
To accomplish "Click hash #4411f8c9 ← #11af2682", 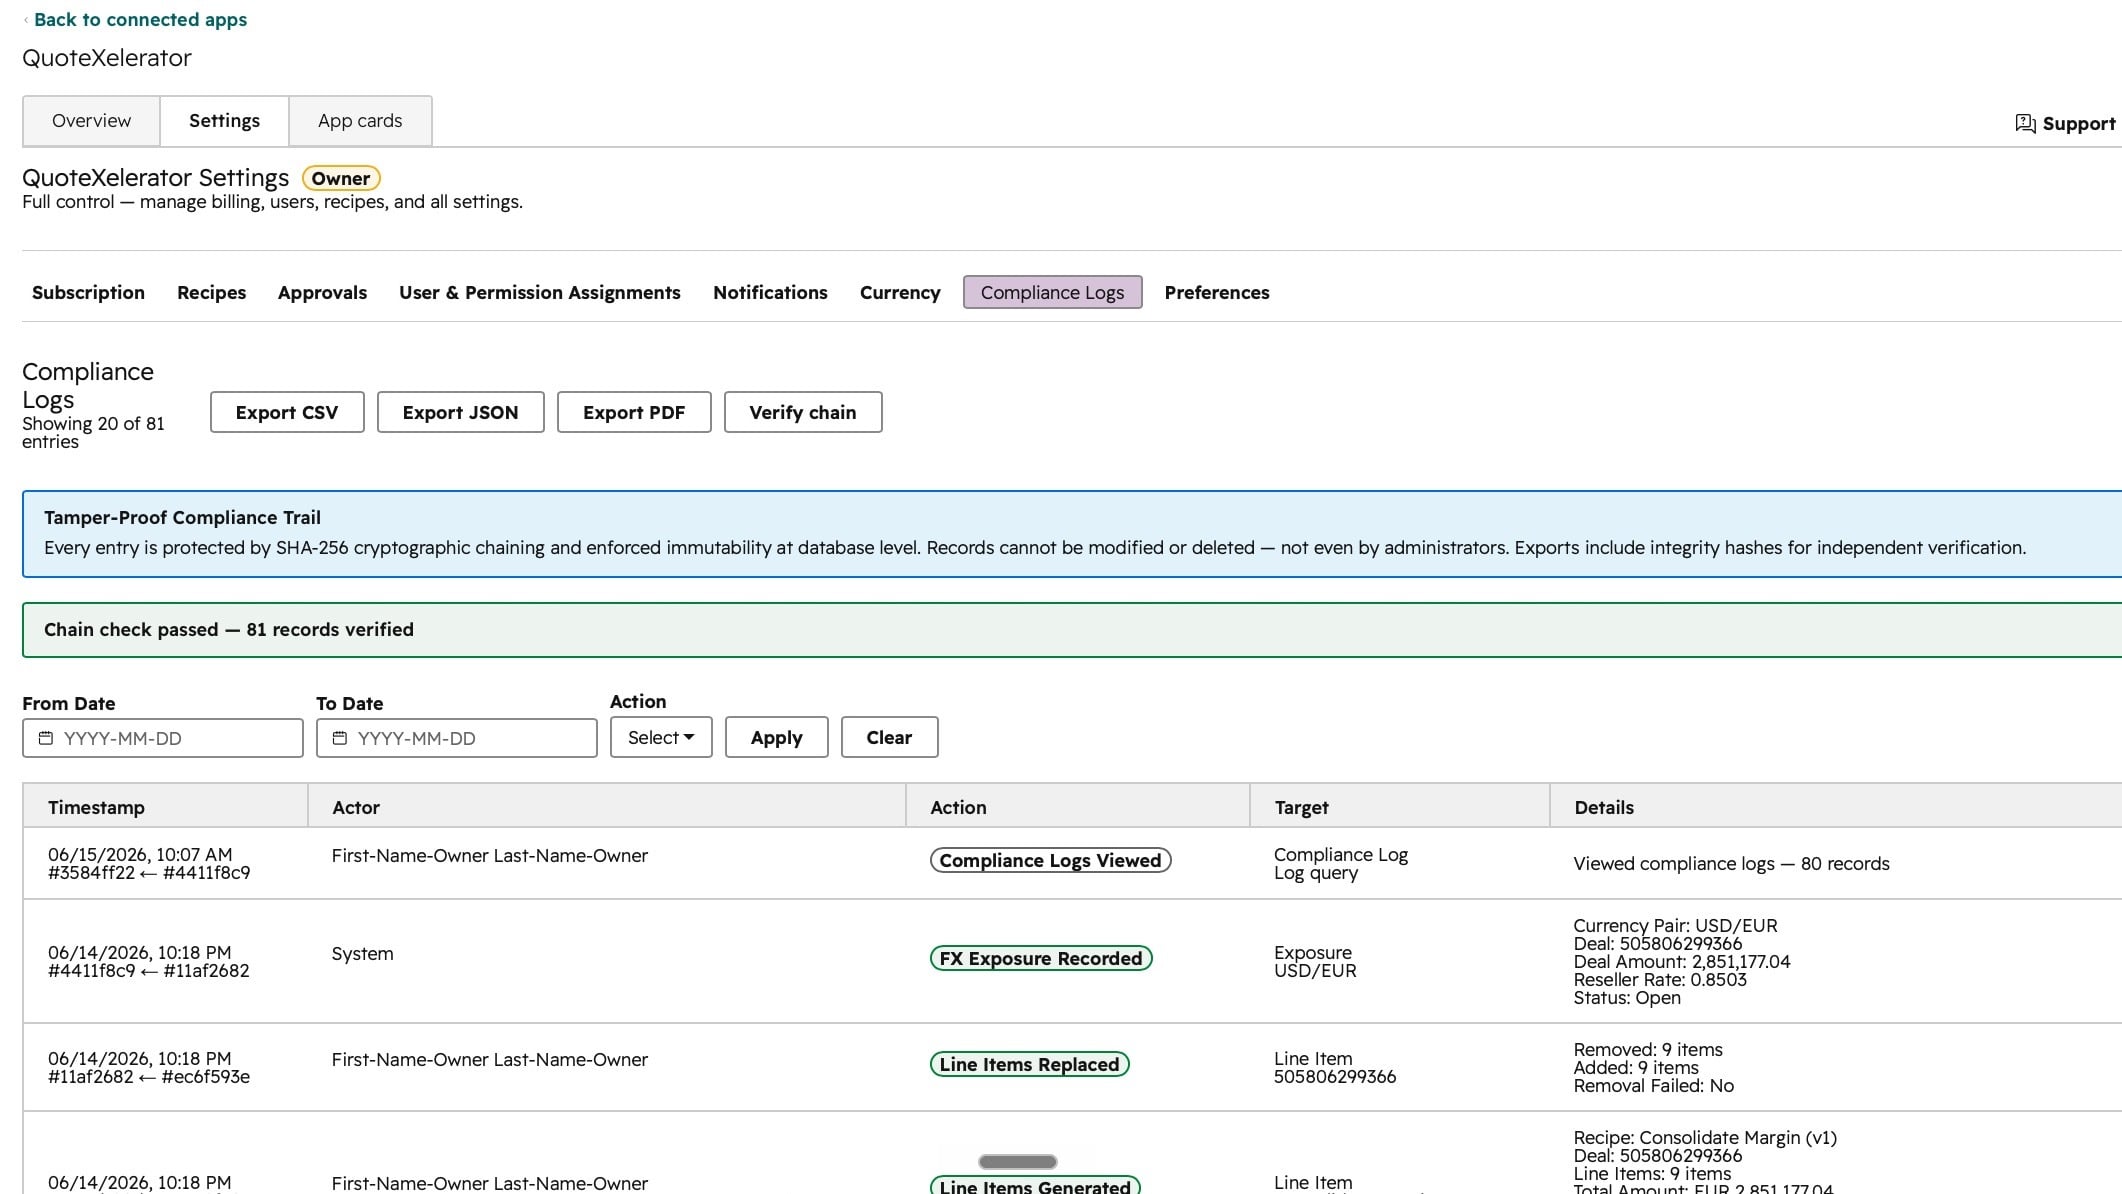I will tap(149, 971).
